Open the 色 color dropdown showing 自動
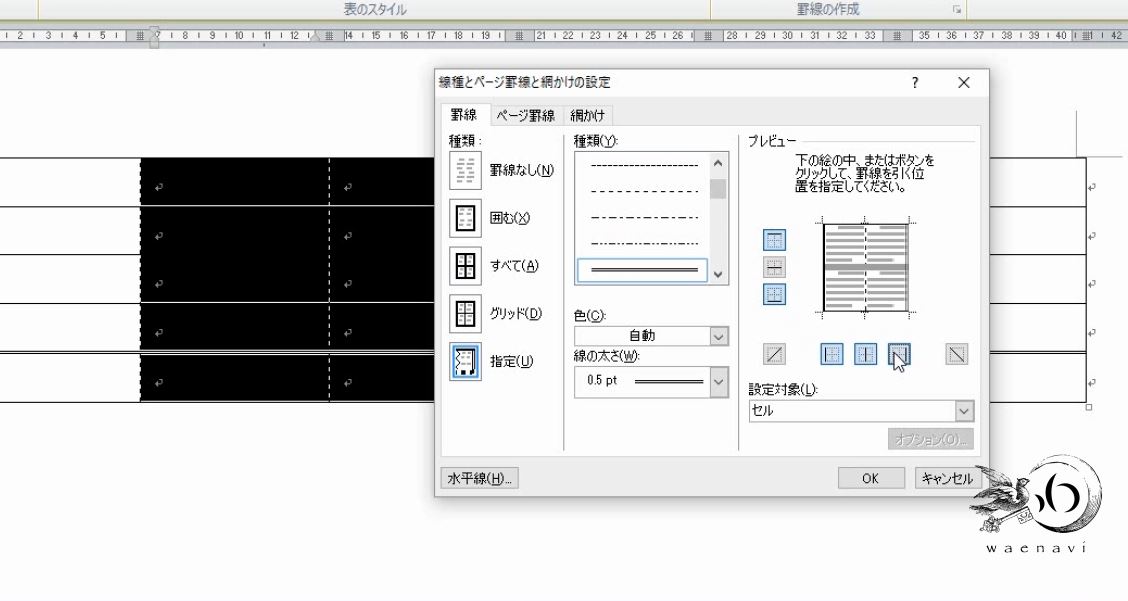This screenshot has height=601, width=1128. click(651, 335)
